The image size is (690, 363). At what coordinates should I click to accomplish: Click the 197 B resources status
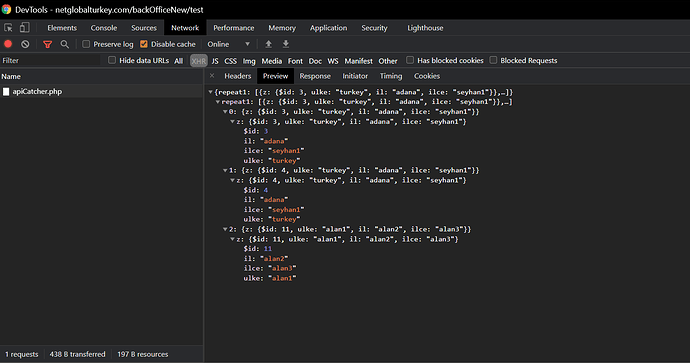[143, 354]
